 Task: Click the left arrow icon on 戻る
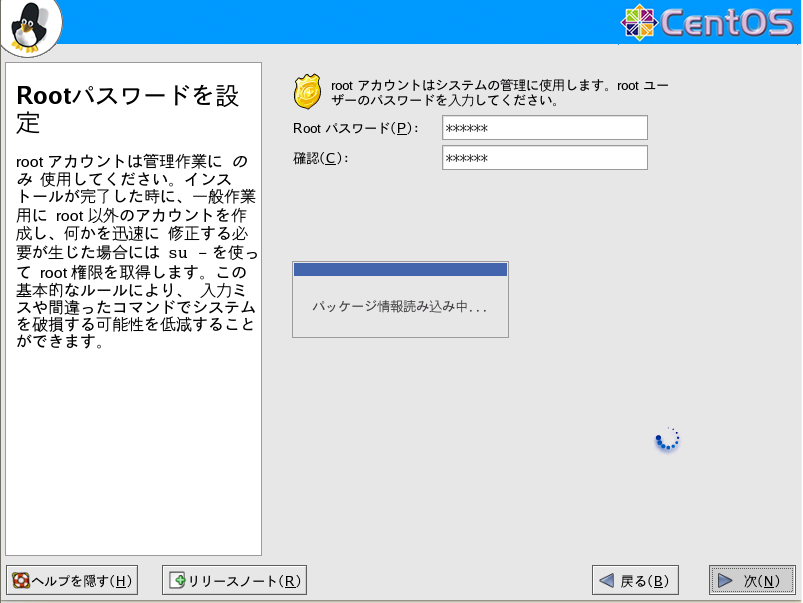click(607, 580)
